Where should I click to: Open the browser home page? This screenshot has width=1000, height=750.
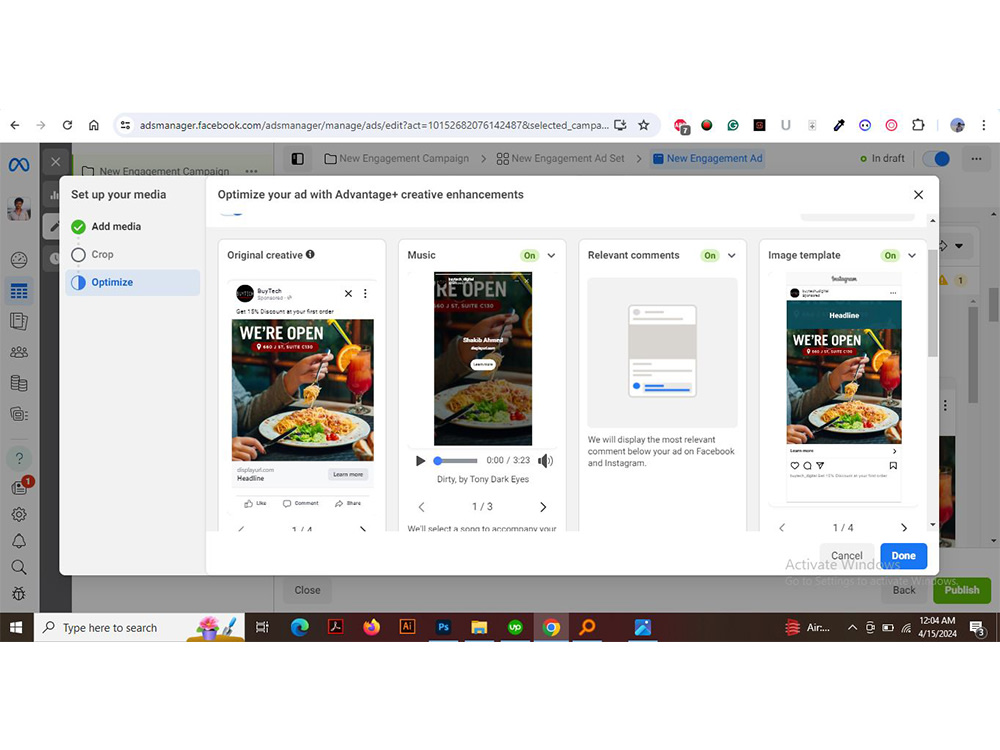[94, 125]
